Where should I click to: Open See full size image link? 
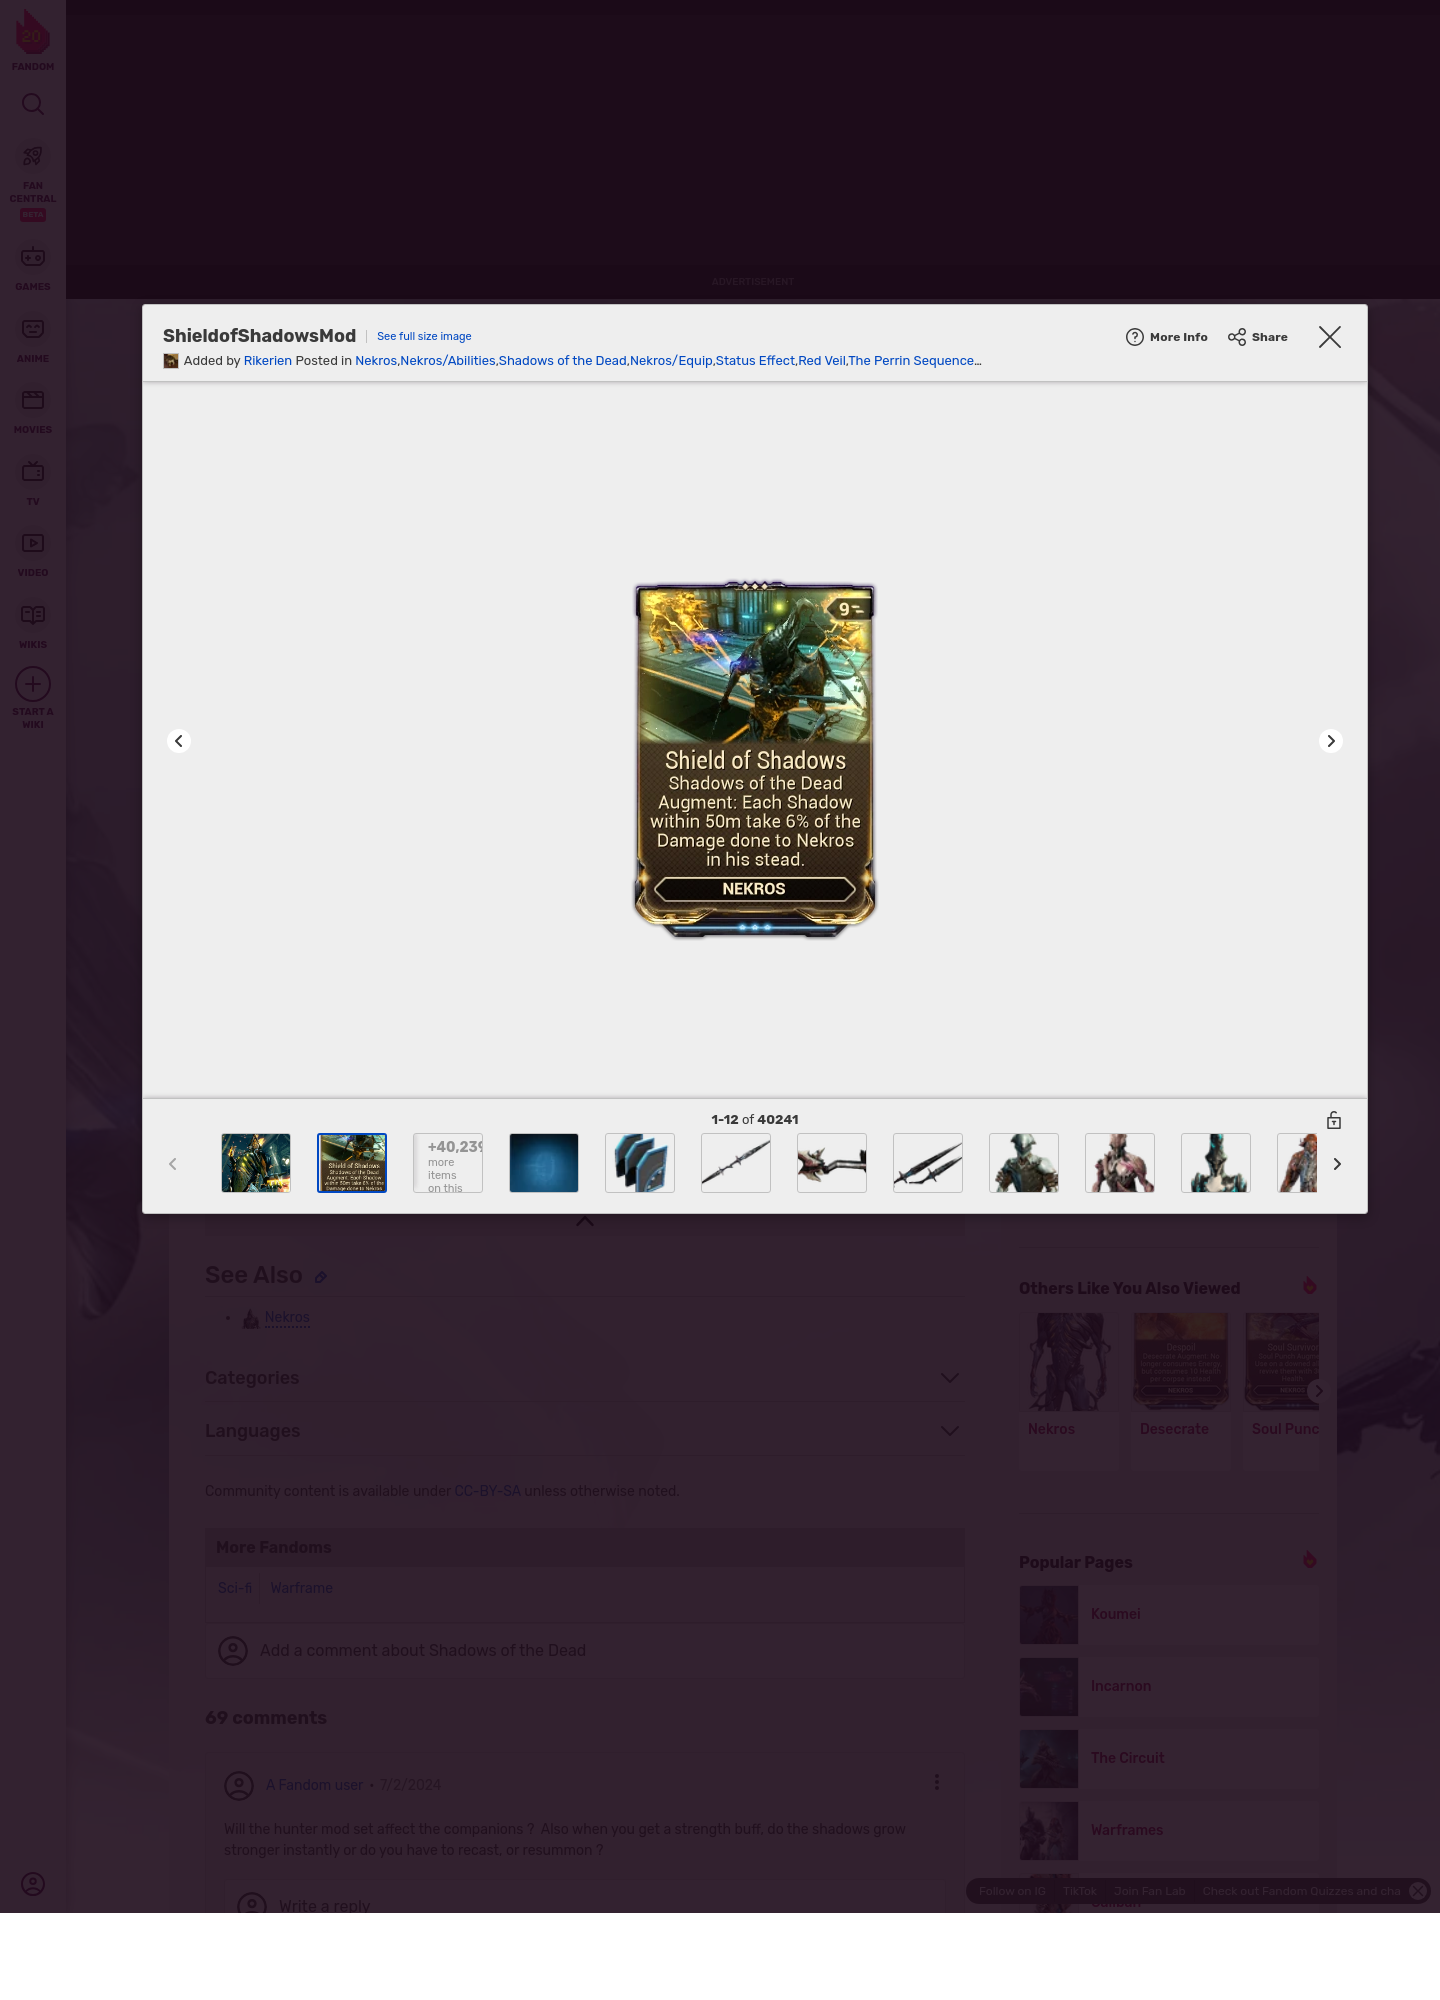[x=424, y=337]
